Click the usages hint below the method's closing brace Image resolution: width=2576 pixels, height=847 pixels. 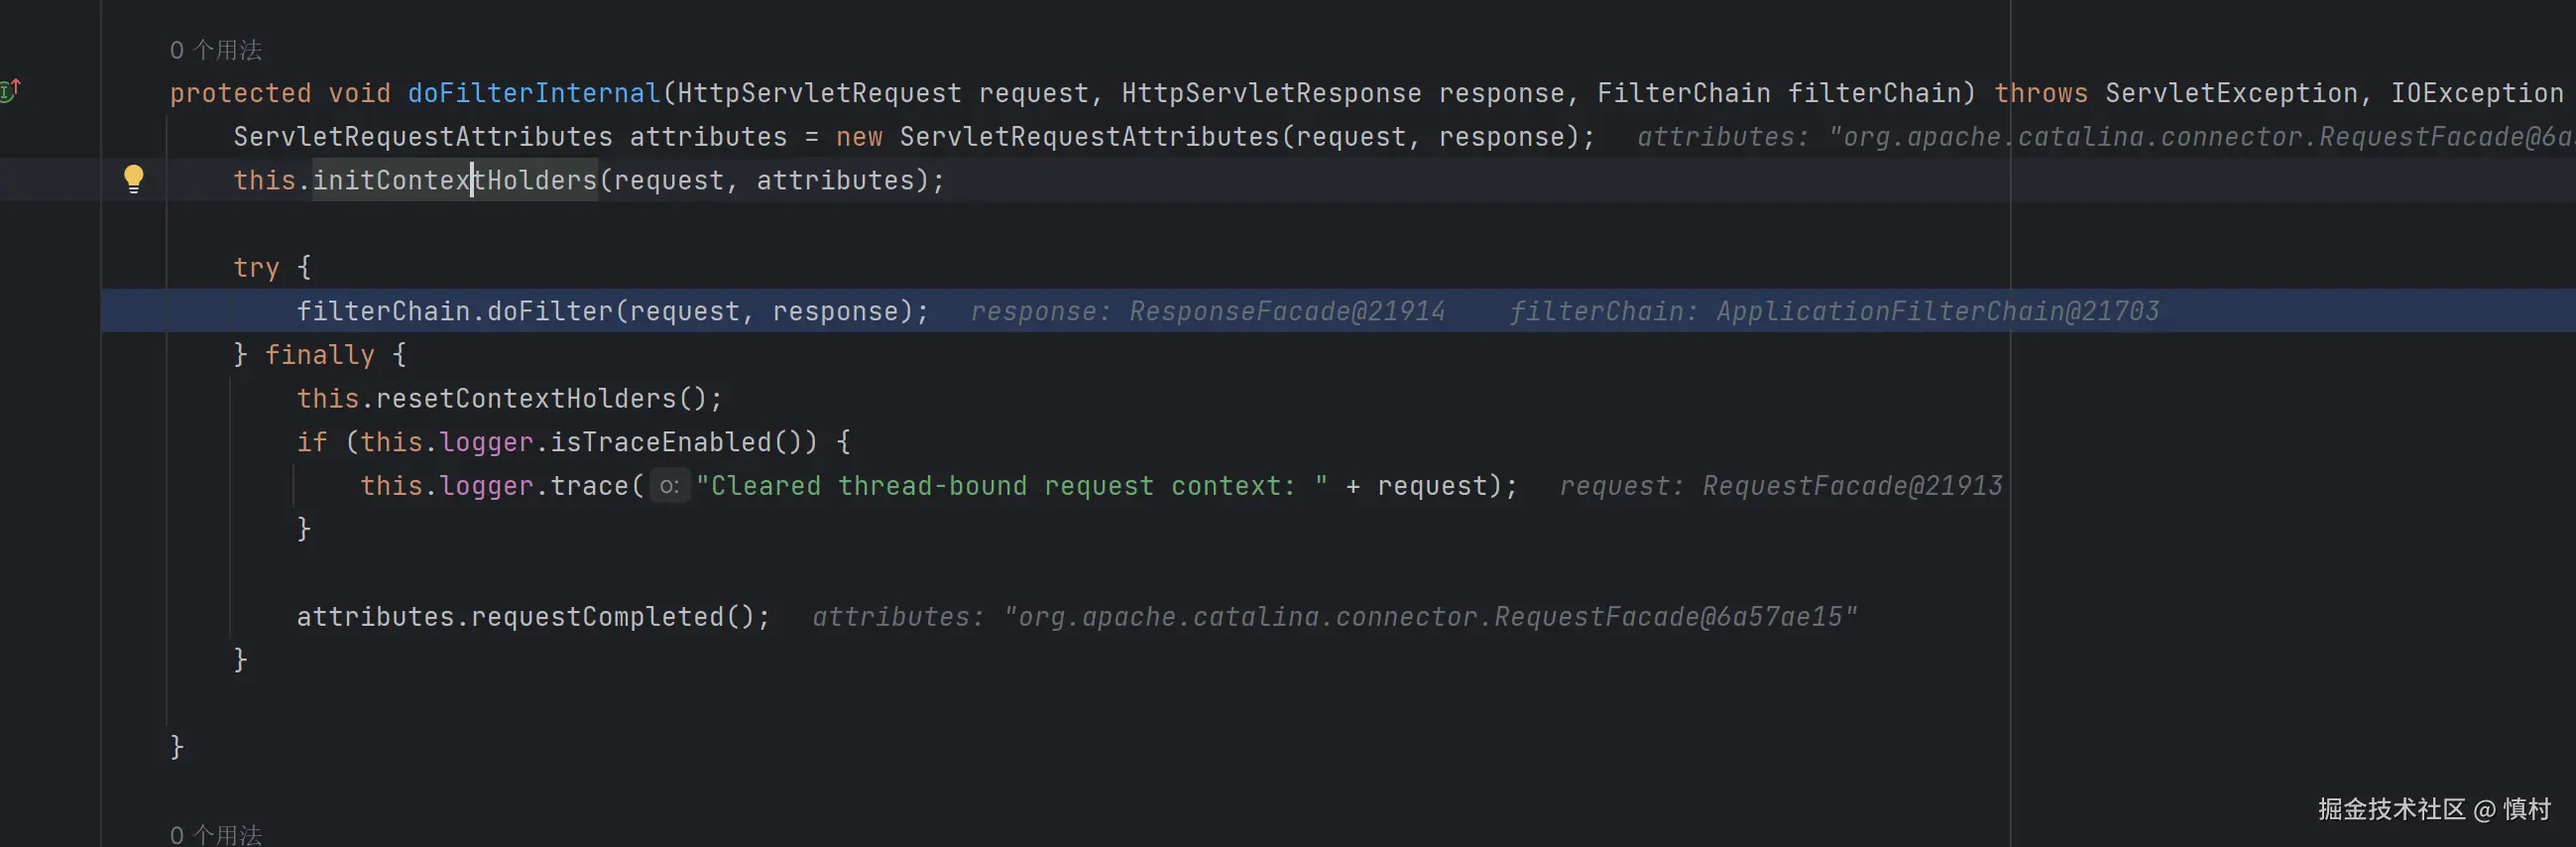click(215, 834)
